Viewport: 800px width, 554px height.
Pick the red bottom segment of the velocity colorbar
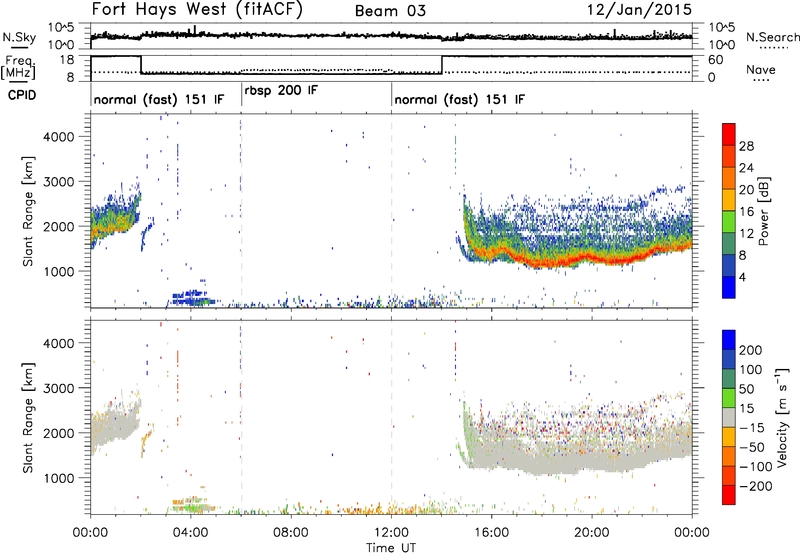[x=729, y=495]
